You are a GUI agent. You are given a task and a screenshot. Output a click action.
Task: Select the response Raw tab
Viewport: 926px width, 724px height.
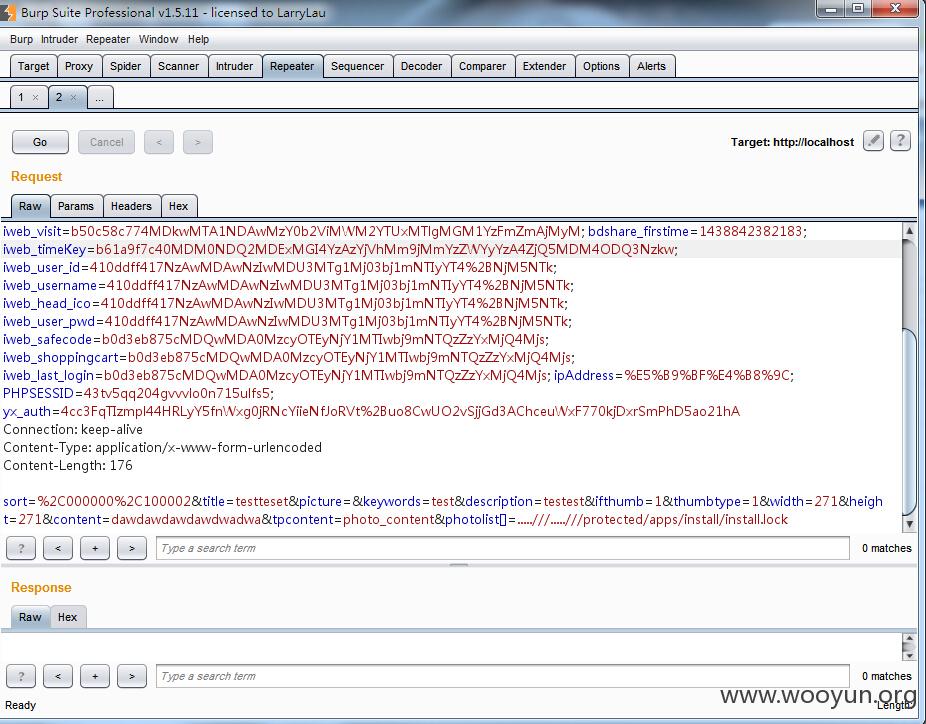click(30, 617)
